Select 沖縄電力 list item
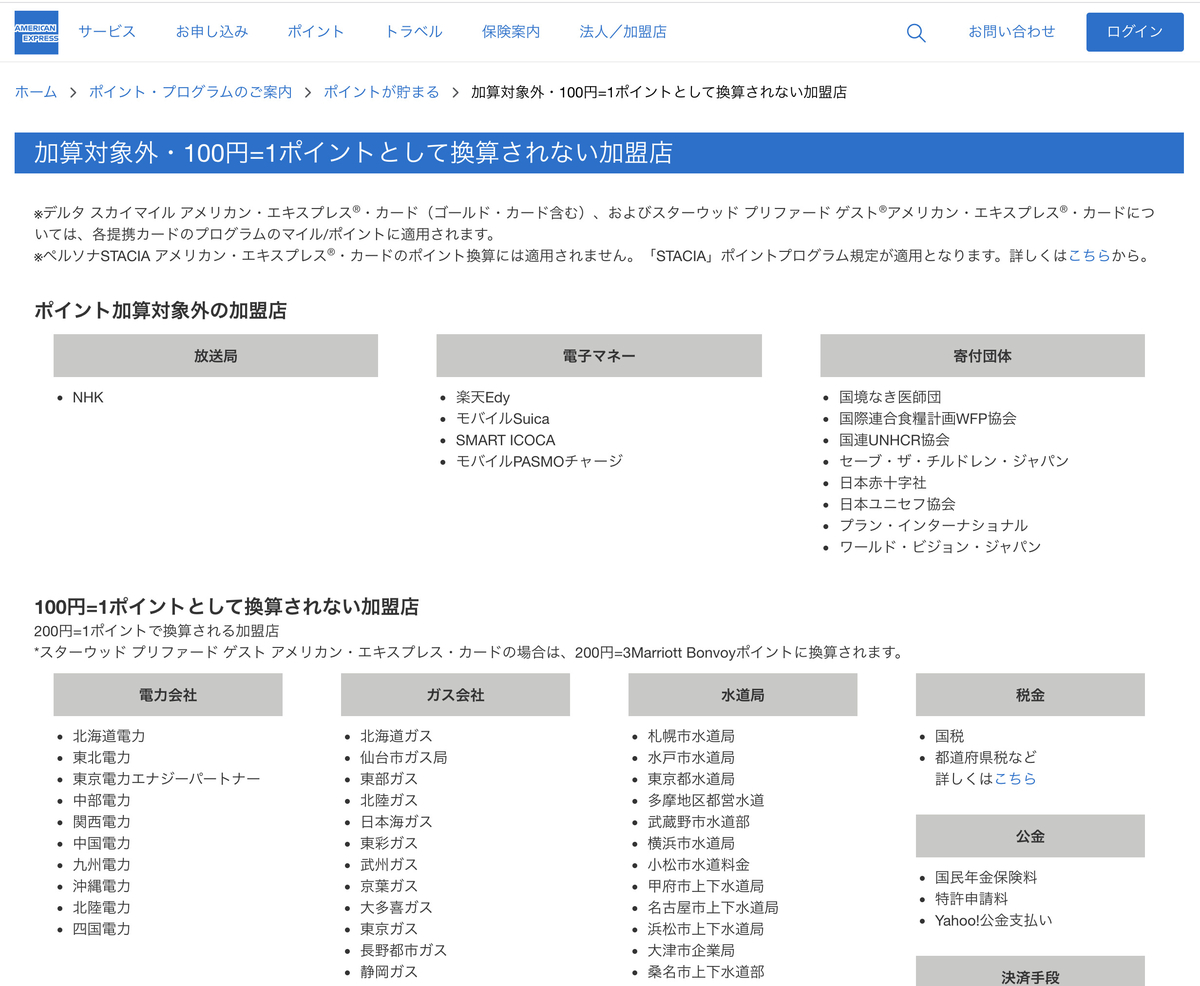The width and height of the screenshot is (1200, 986). coord(102,886)
